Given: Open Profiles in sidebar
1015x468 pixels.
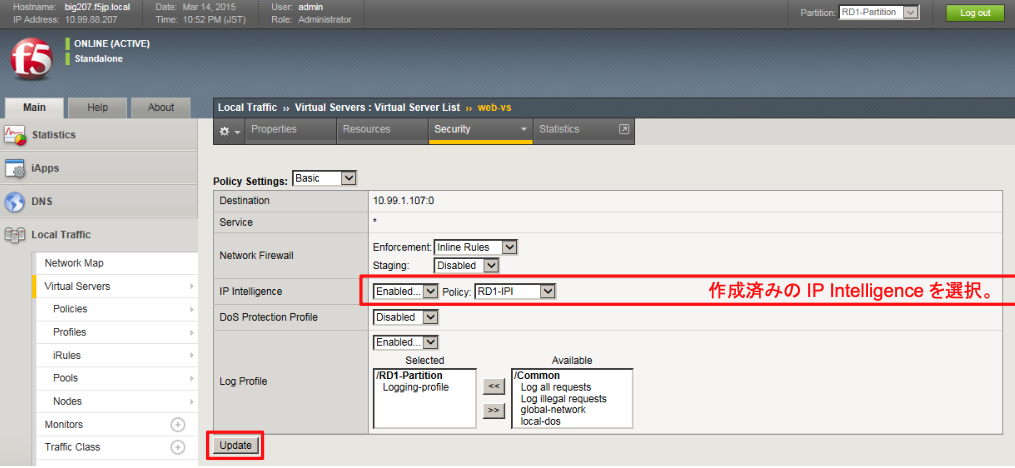Looking at the screenshot, I should point(69,333).
